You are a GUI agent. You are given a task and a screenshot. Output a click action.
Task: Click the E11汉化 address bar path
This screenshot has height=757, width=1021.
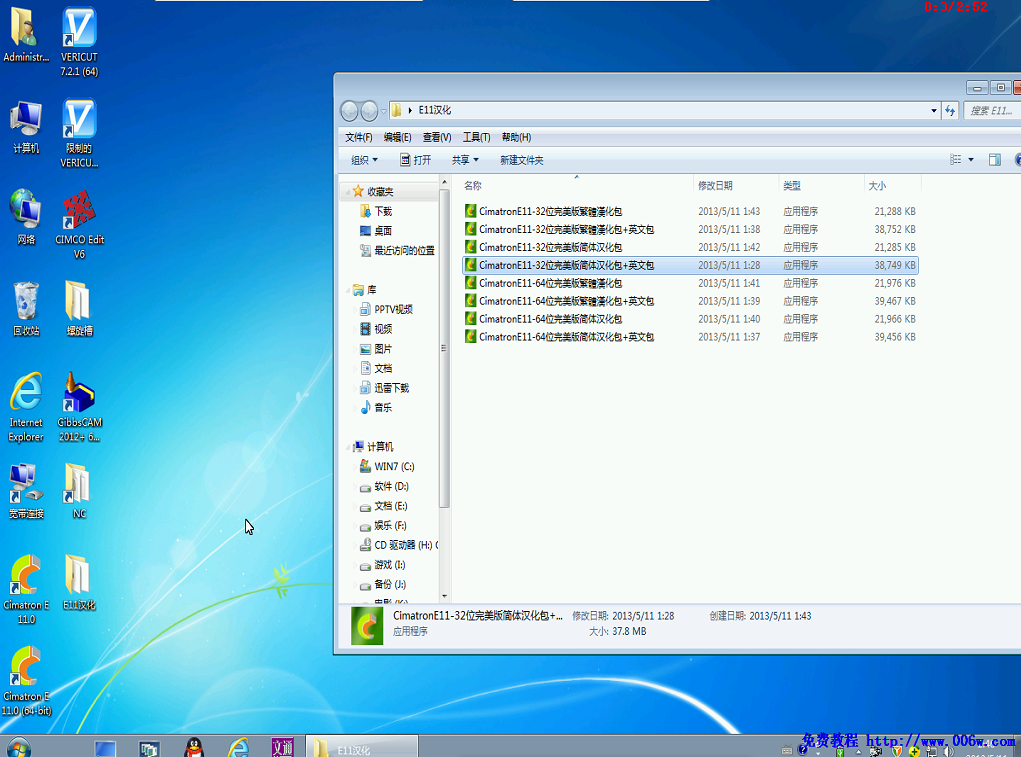coord(435,111)
